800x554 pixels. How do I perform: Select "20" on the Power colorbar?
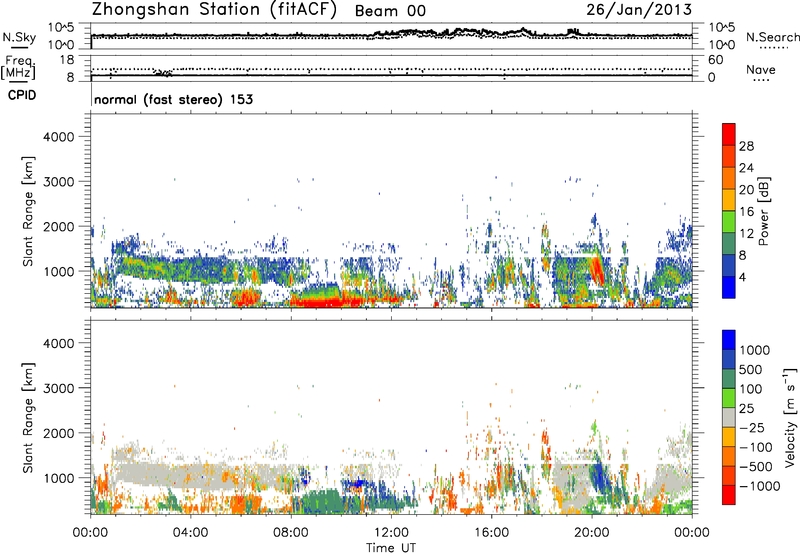(x=746, y=190)
